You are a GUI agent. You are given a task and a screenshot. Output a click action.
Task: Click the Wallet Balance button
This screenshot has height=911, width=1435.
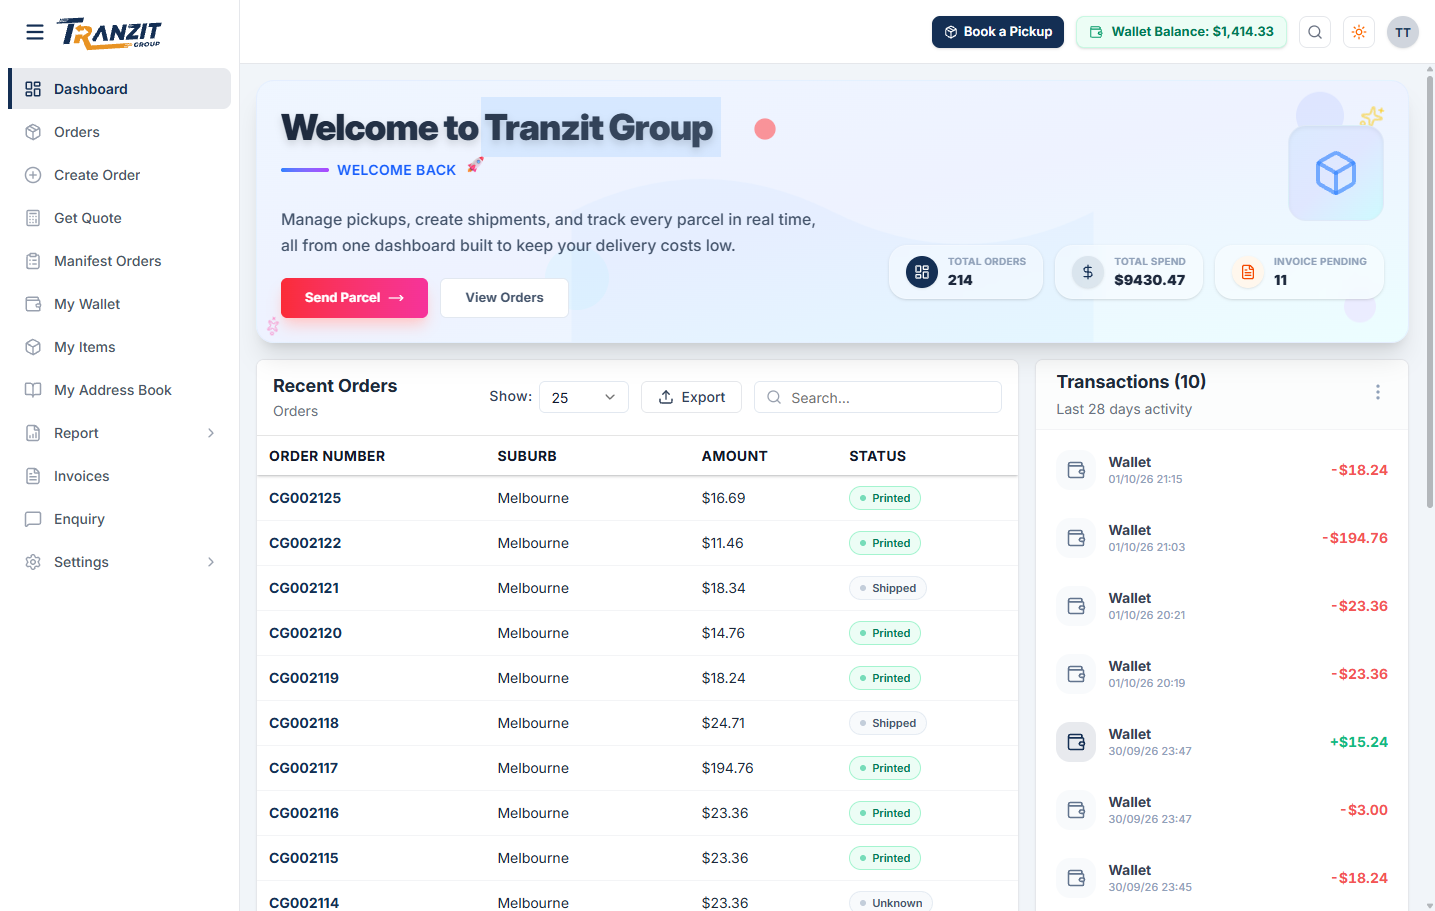(1181, 32)
